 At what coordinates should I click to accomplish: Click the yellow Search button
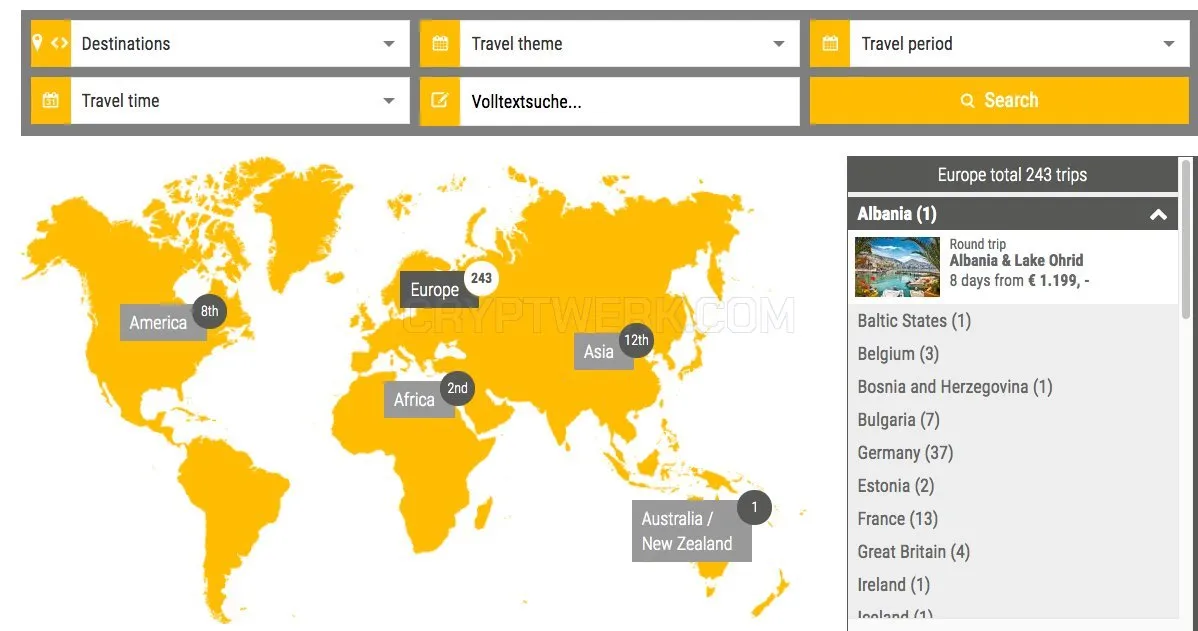999,100
